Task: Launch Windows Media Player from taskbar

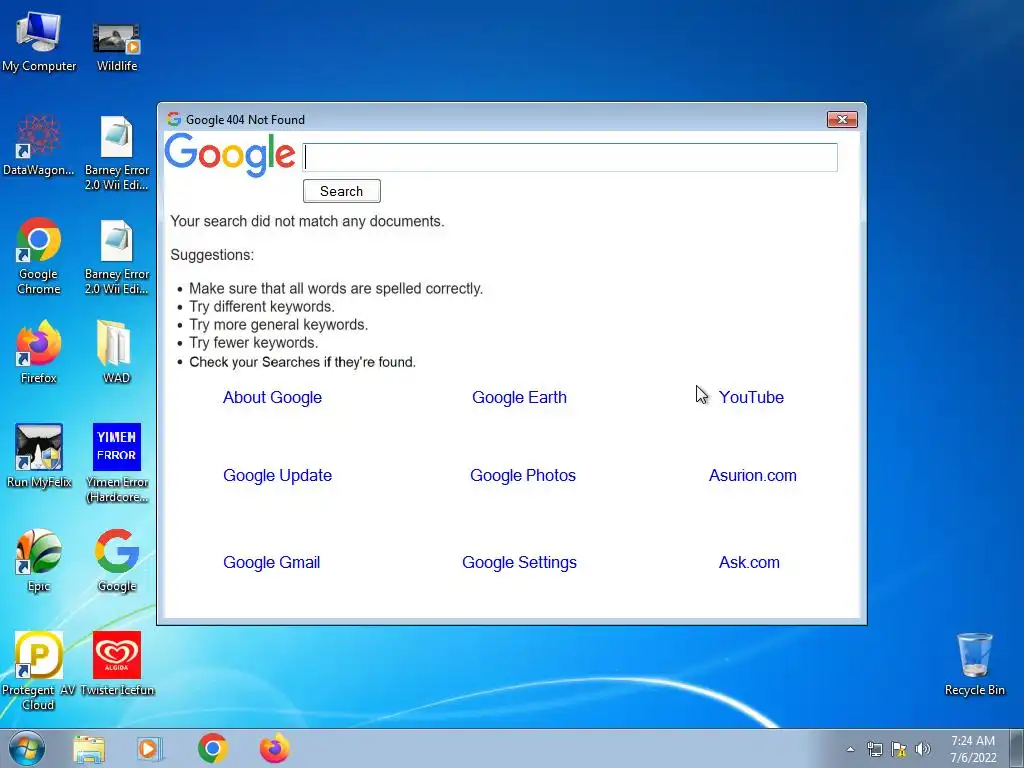Action: 150,749
